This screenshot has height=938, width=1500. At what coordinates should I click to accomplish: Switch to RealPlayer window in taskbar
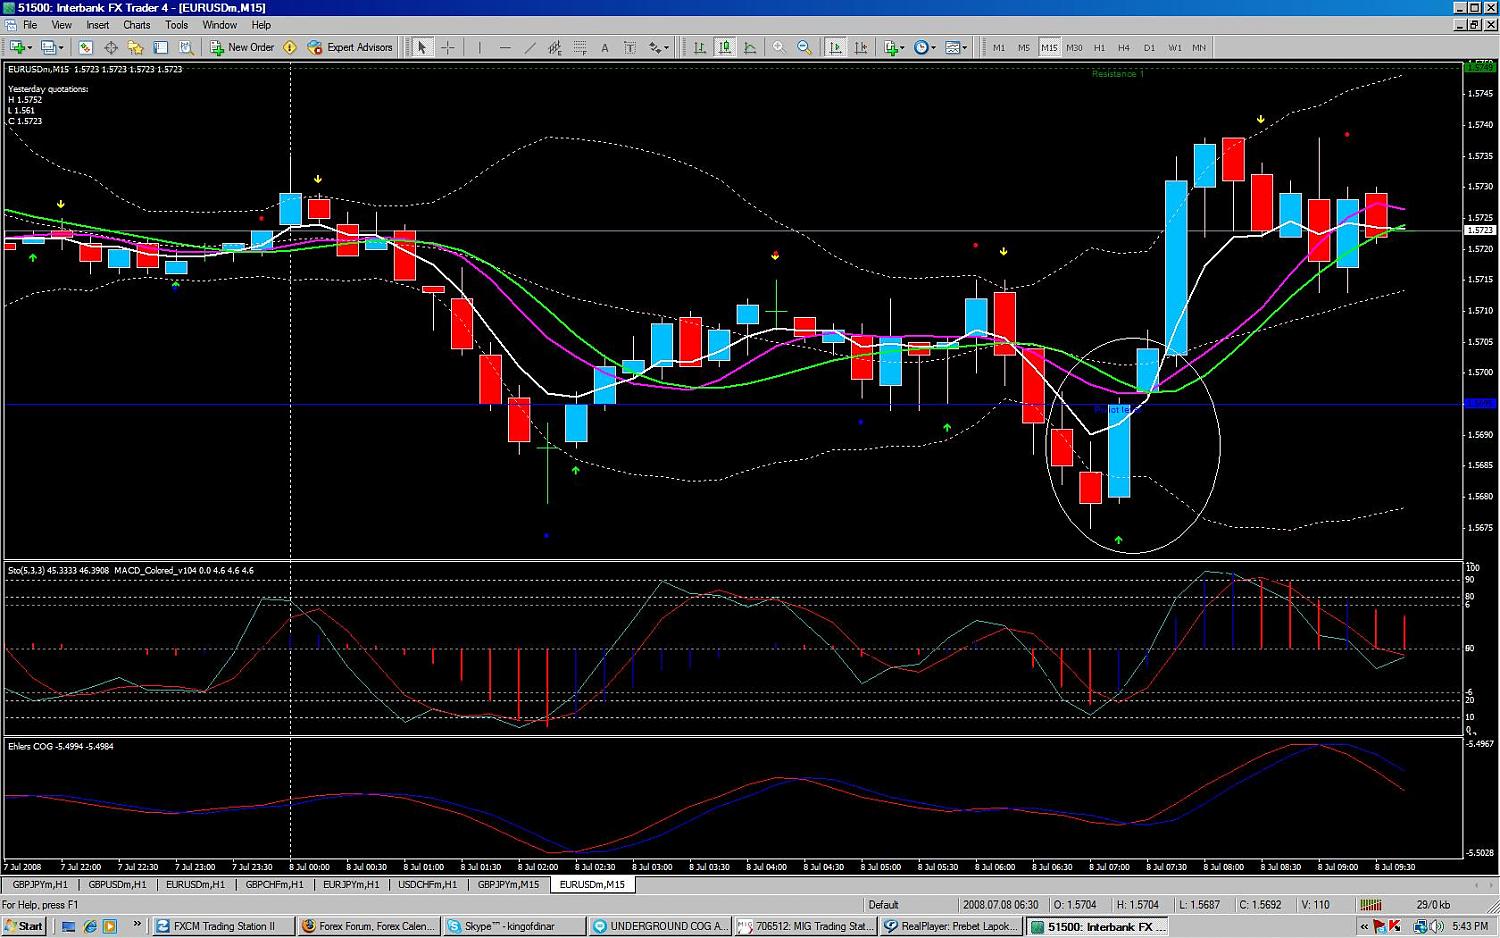[x=952, y=927]
